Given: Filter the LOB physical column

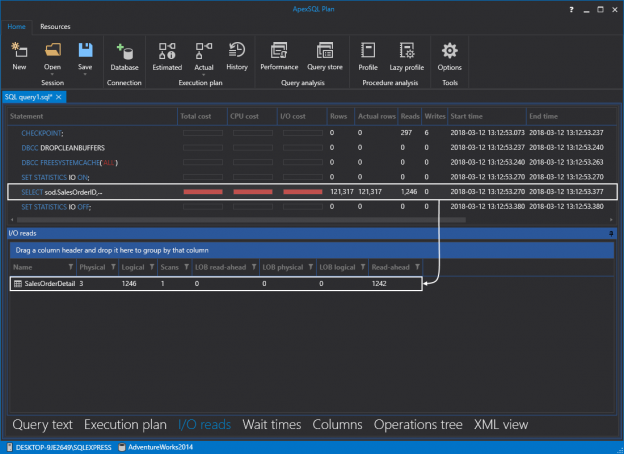Looking at the screenshot, I should pyautogui.click(x=311, y=267).
